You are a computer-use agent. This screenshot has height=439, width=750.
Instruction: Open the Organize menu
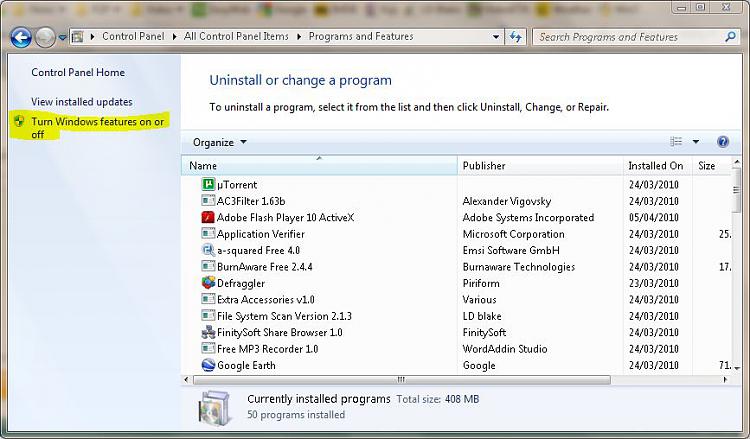220,143
